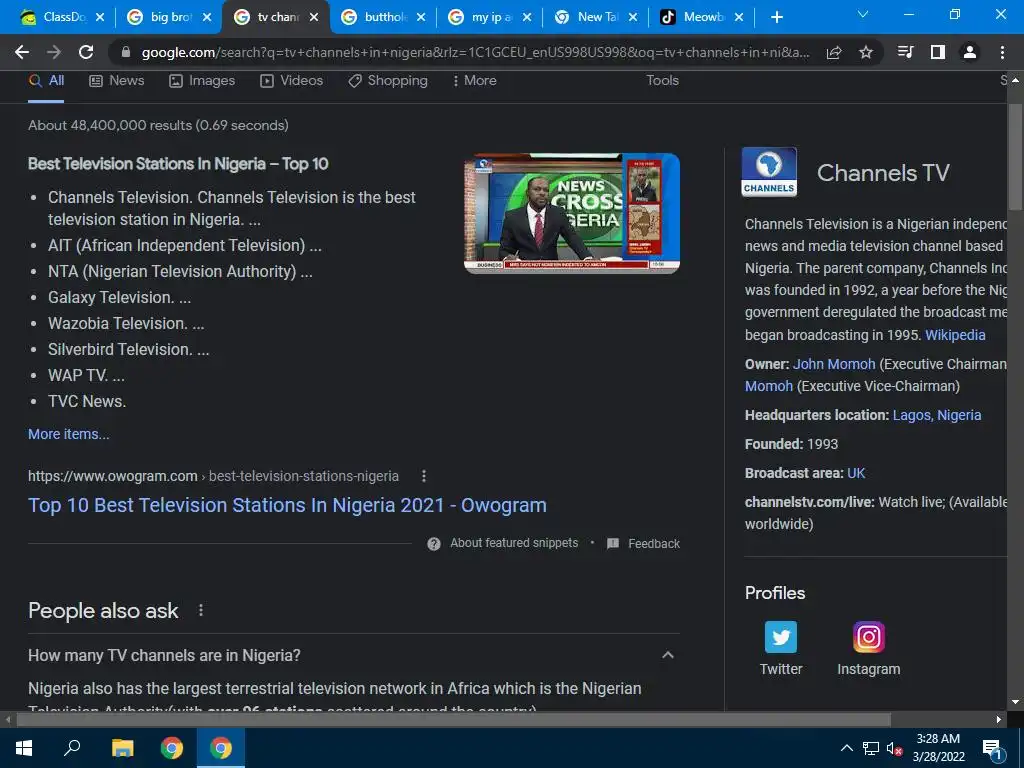The height and width of the screenshot is (768, 1024).
Task: Reload the current page
Action: pos(86,52)
